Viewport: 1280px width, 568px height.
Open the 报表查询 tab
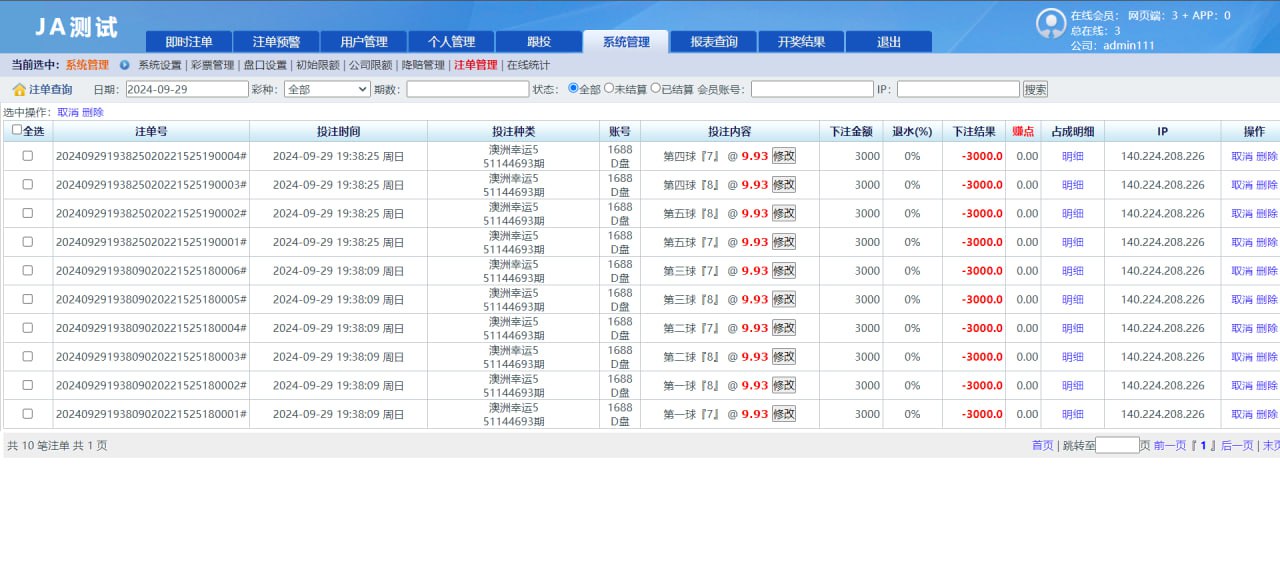coord(714,42)
